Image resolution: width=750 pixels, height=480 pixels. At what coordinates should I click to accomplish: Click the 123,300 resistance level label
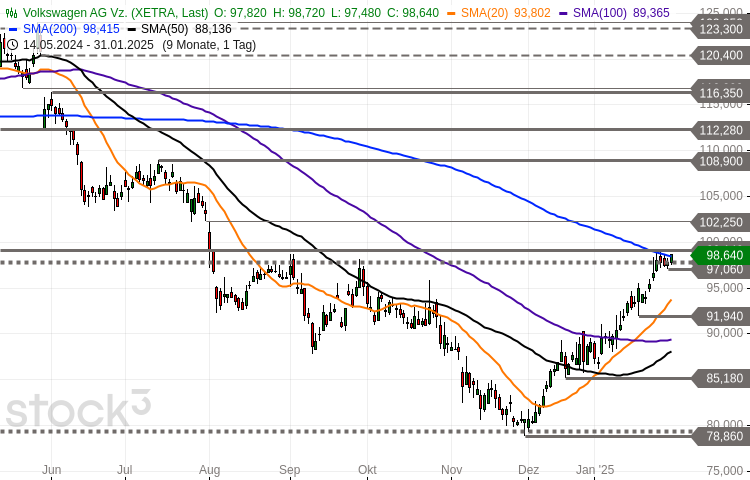coord(719,29)
